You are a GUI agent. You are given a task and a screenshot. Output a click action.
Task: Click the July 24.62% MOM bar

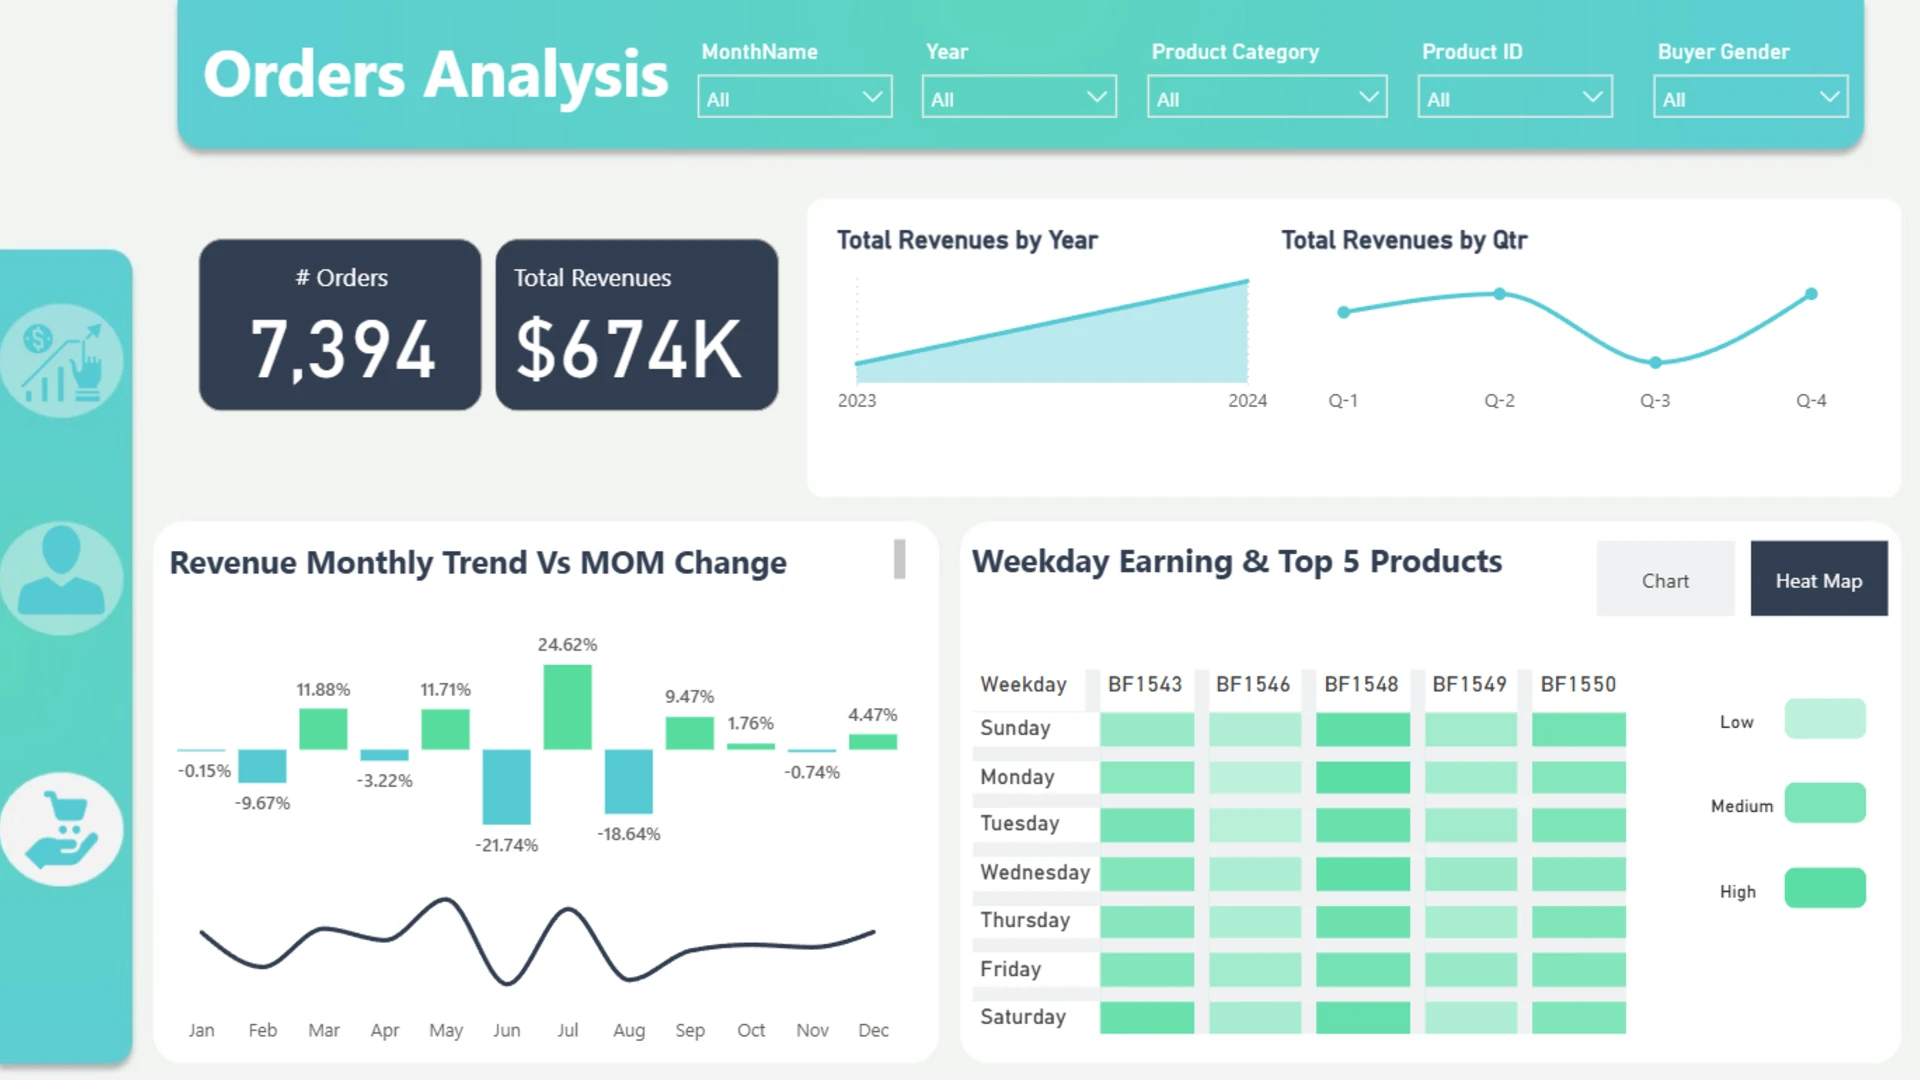[x=567, y=707]
